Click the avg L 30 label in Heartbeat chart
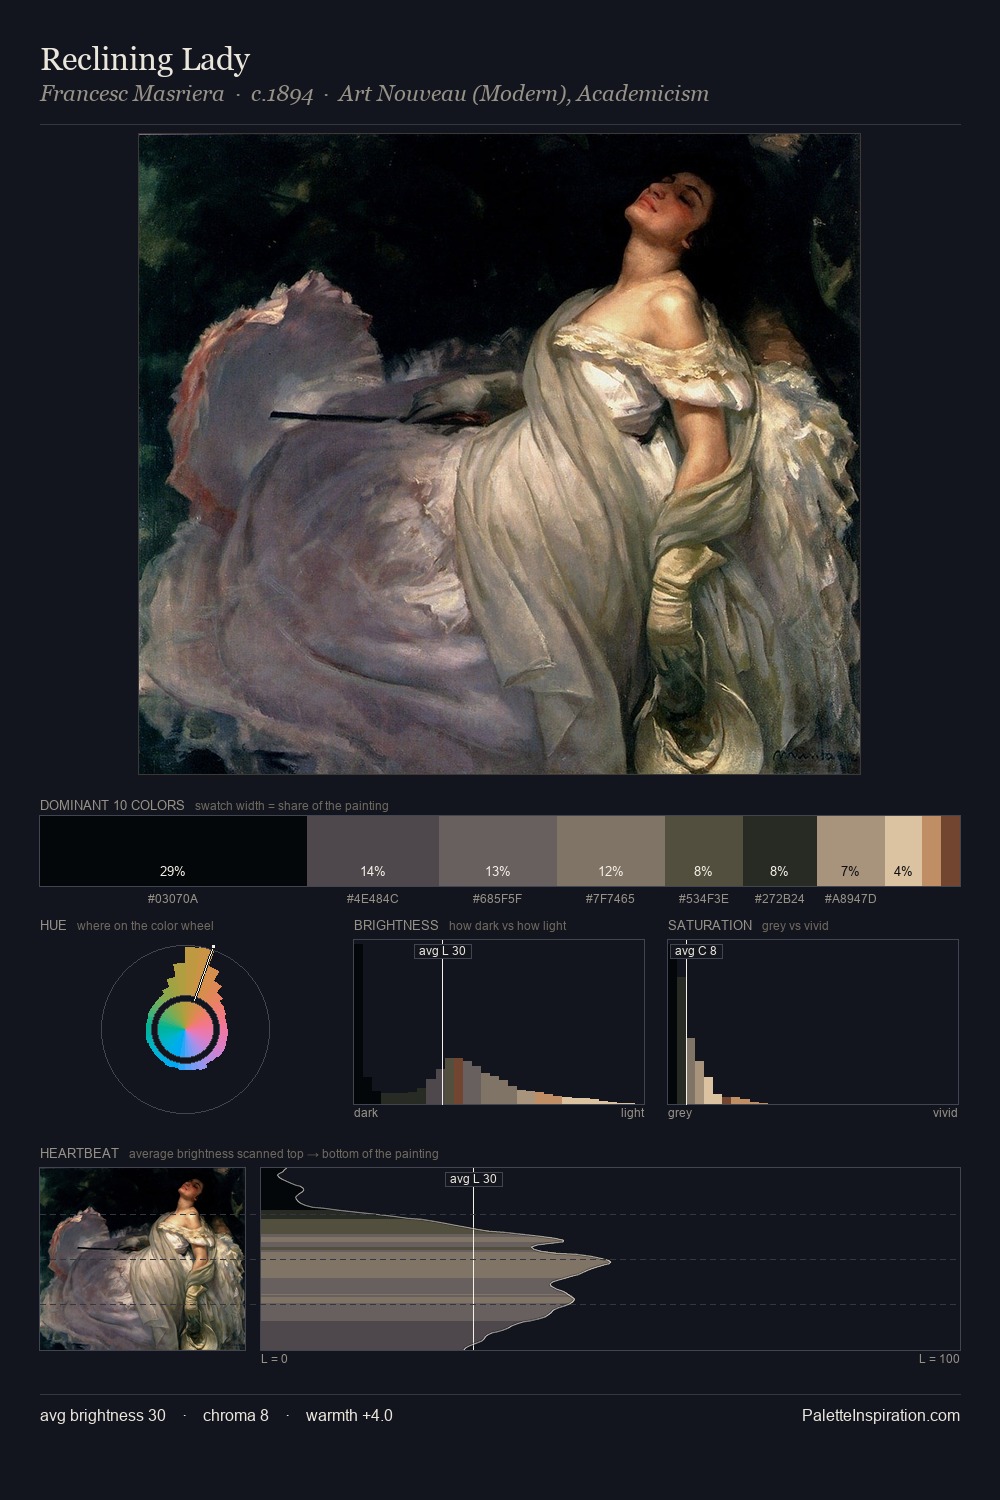The image size is (1000, 1500). [473, 1179]
